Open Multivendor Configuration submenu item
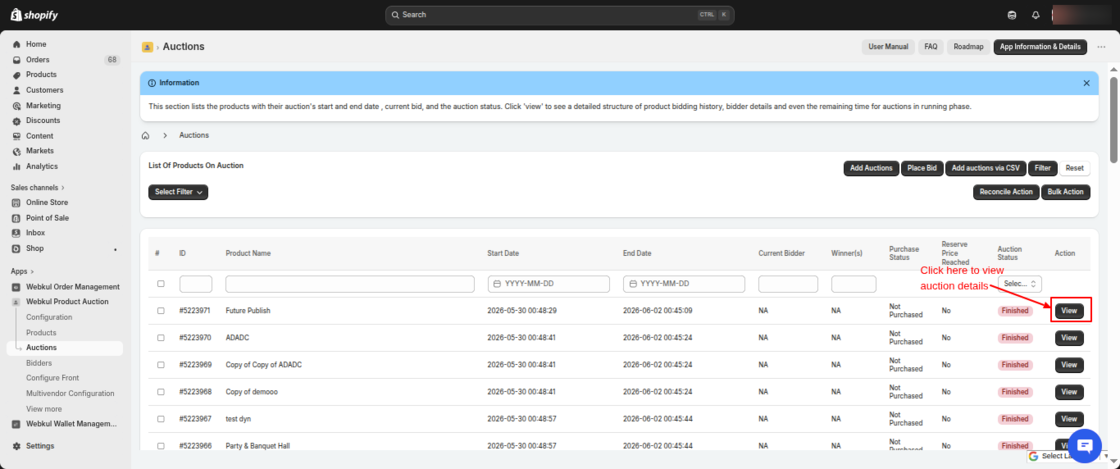This screenshot has height=469, width=1120. (70, 393)
